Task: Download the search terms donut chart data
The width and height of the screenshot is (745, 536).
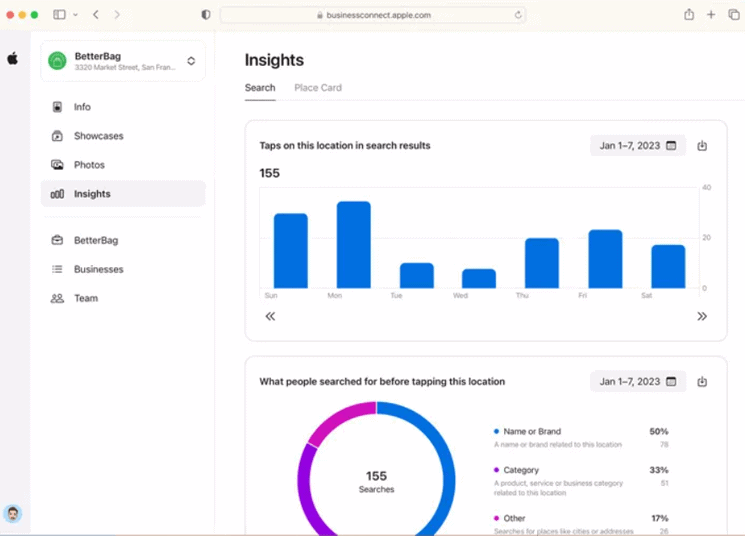Action: (702, 382)
